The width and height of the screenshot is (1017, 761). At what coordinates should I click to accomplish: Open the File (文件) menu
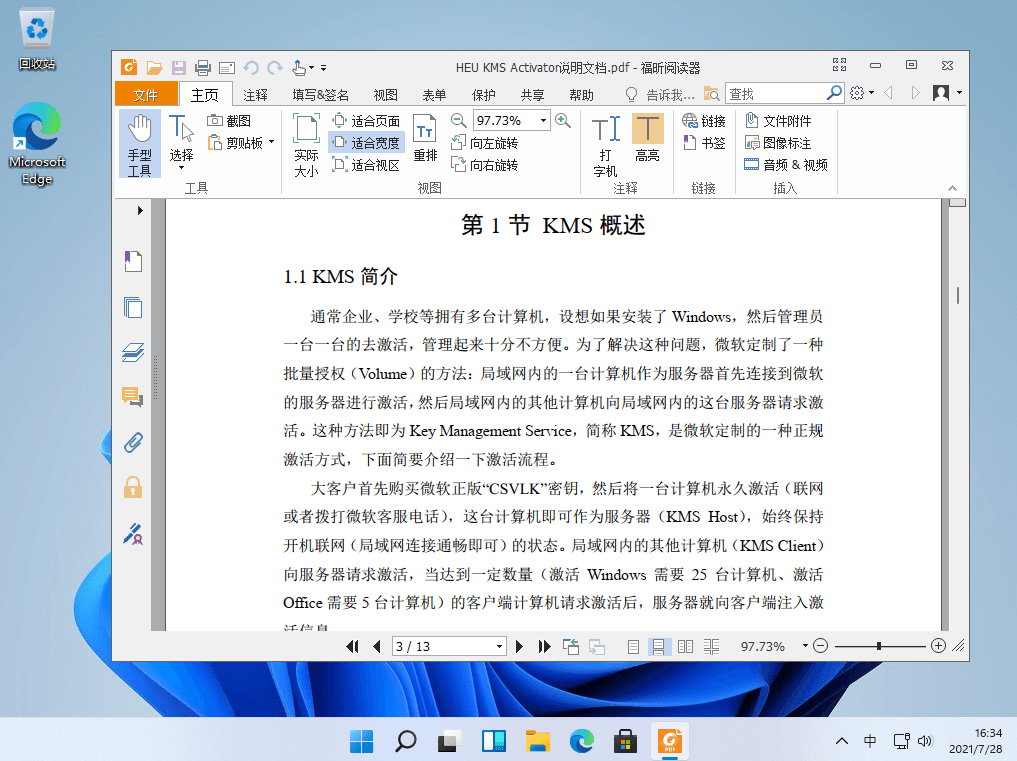point(146,95)
